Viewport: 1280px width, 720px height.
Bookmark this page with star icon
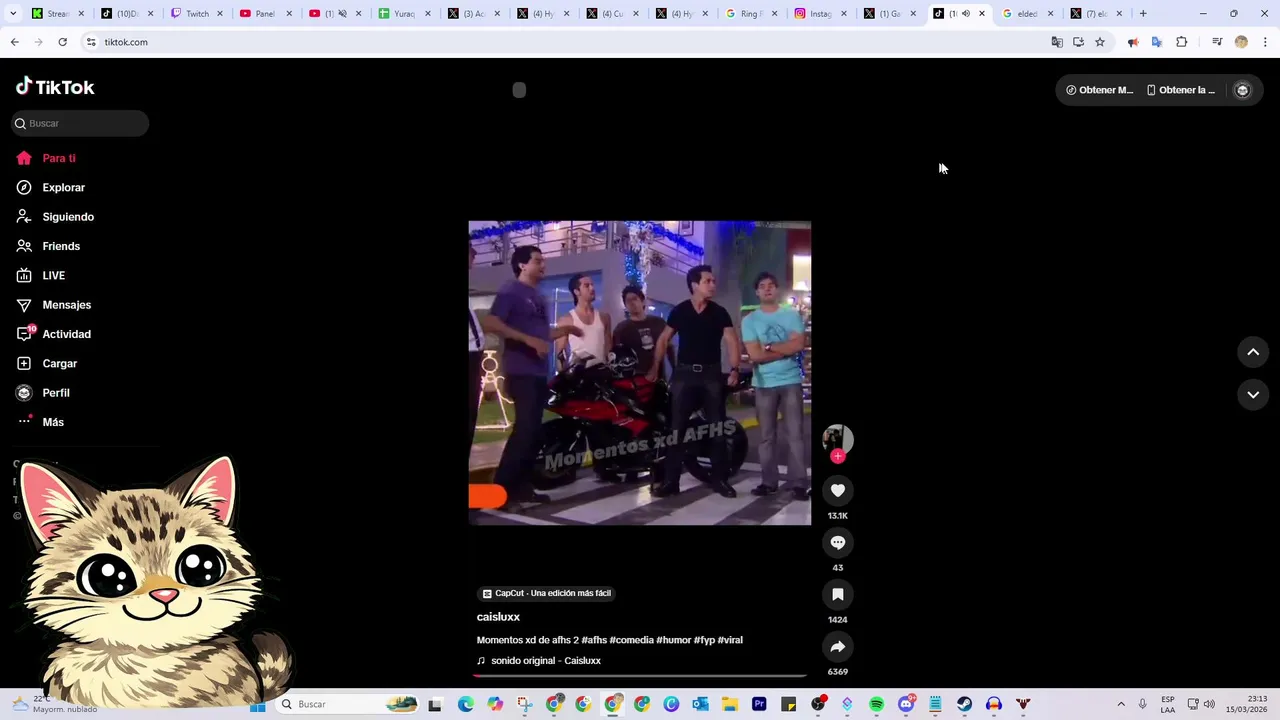coord(1100,42)
